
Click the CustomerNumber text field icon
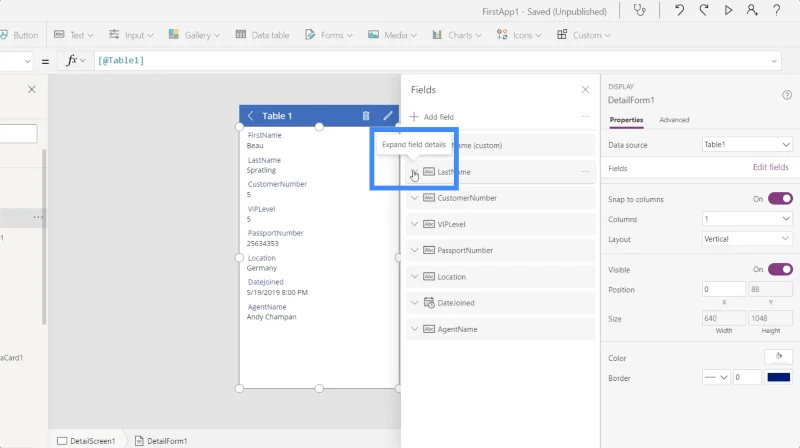(429, 198)
